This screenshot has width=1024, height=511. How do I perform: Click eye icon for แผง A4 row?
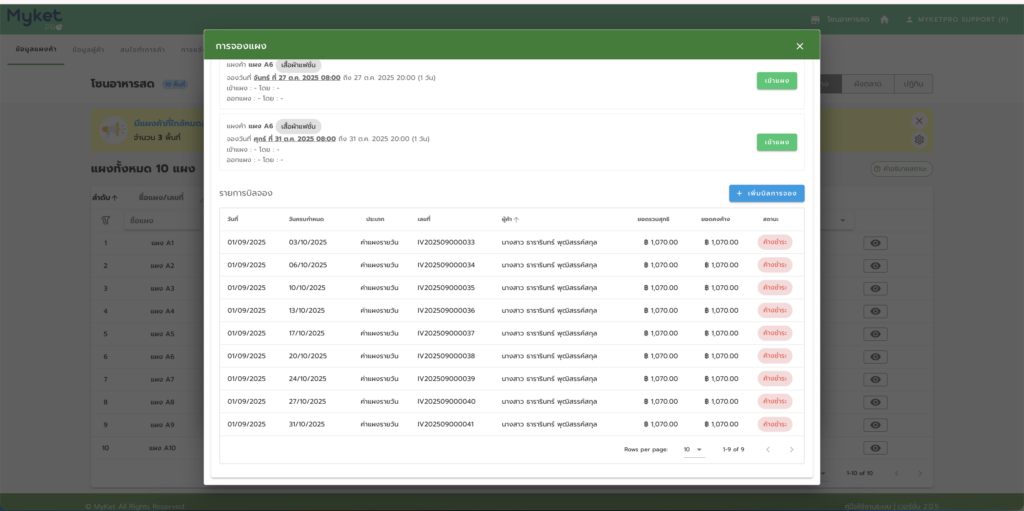(875, 311)
